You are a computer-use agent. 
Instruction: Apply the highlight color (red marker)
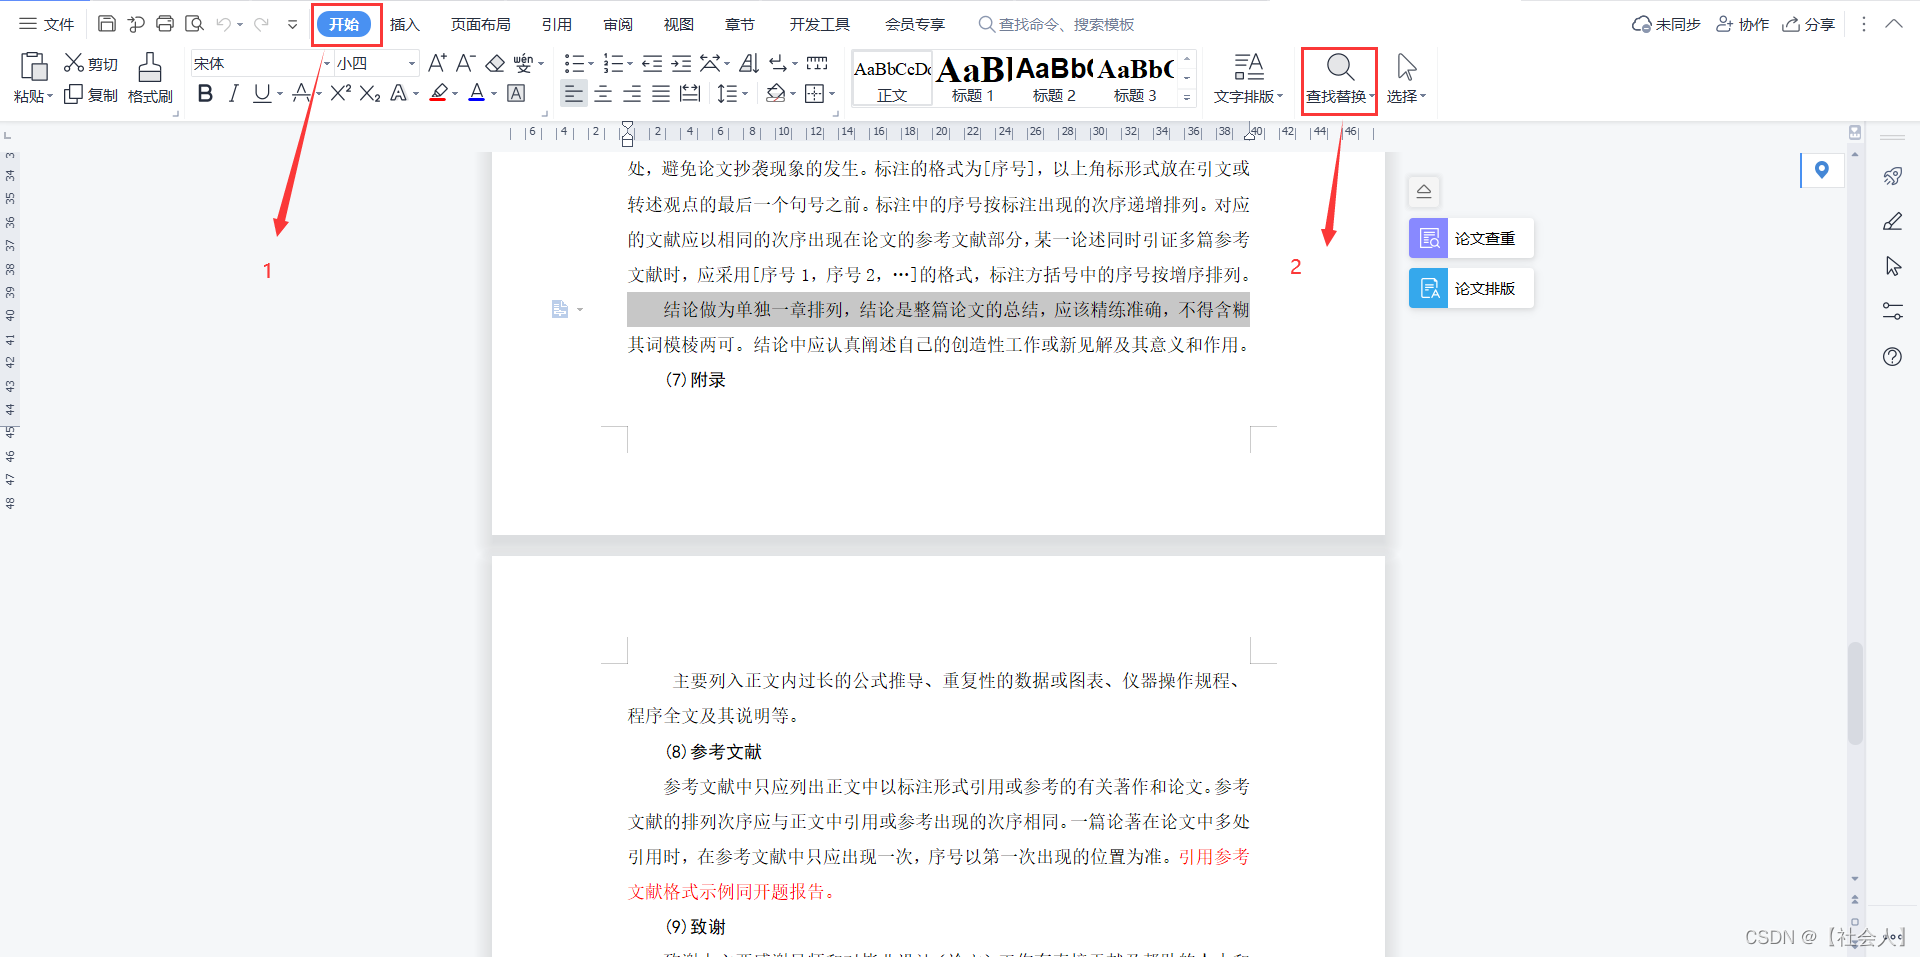pos(439,93)
